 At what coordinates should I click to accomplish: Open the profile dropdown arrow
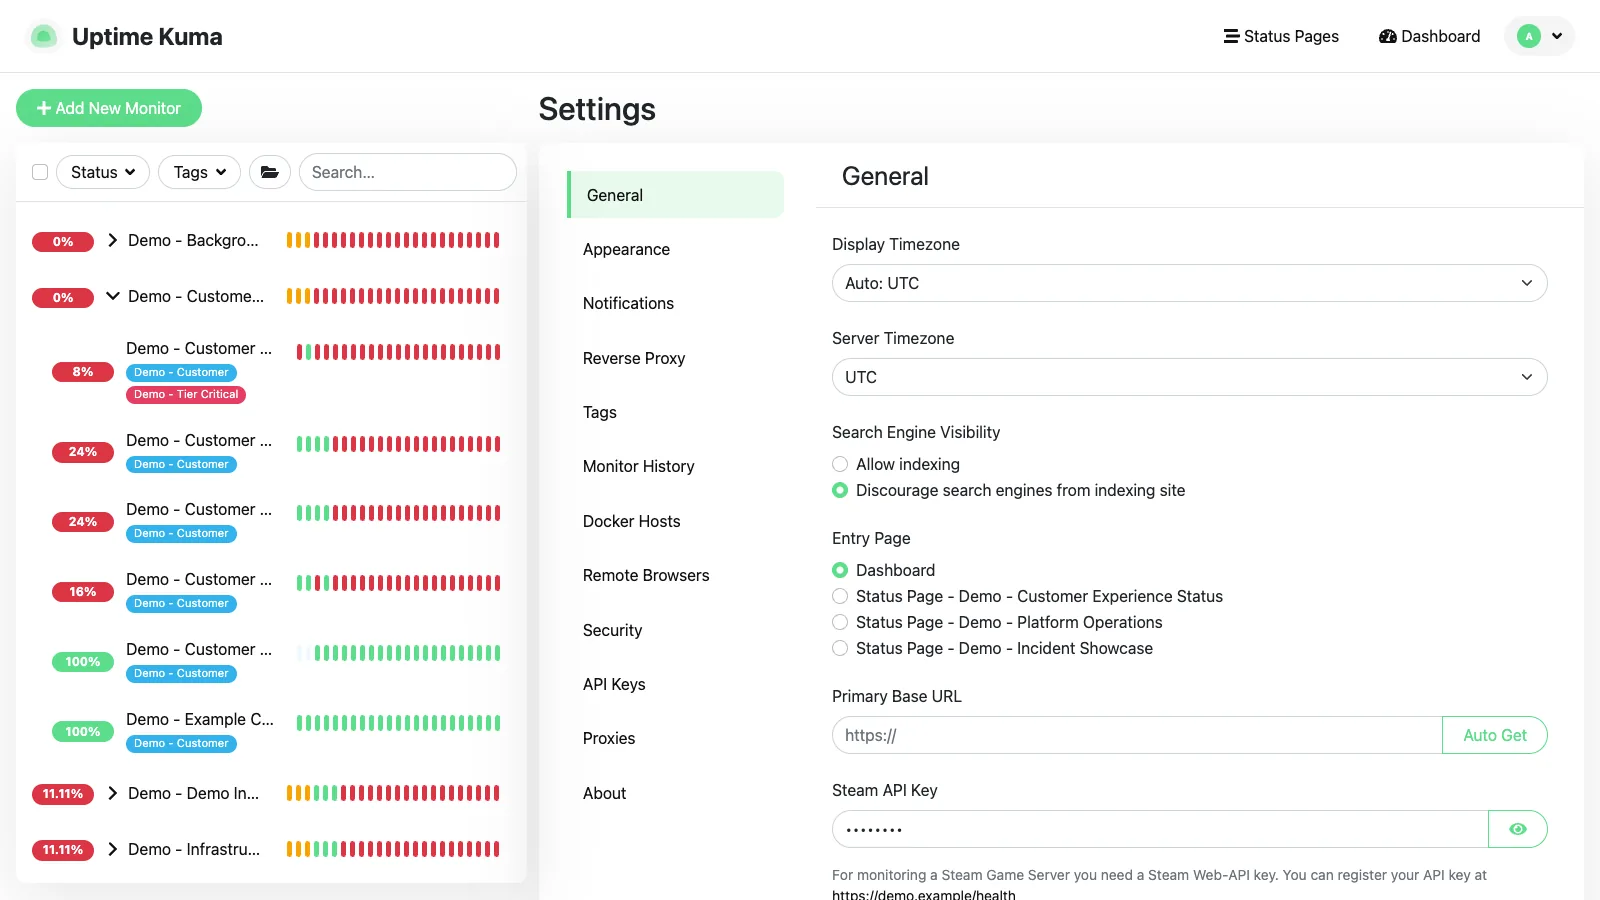(1557, 36)
